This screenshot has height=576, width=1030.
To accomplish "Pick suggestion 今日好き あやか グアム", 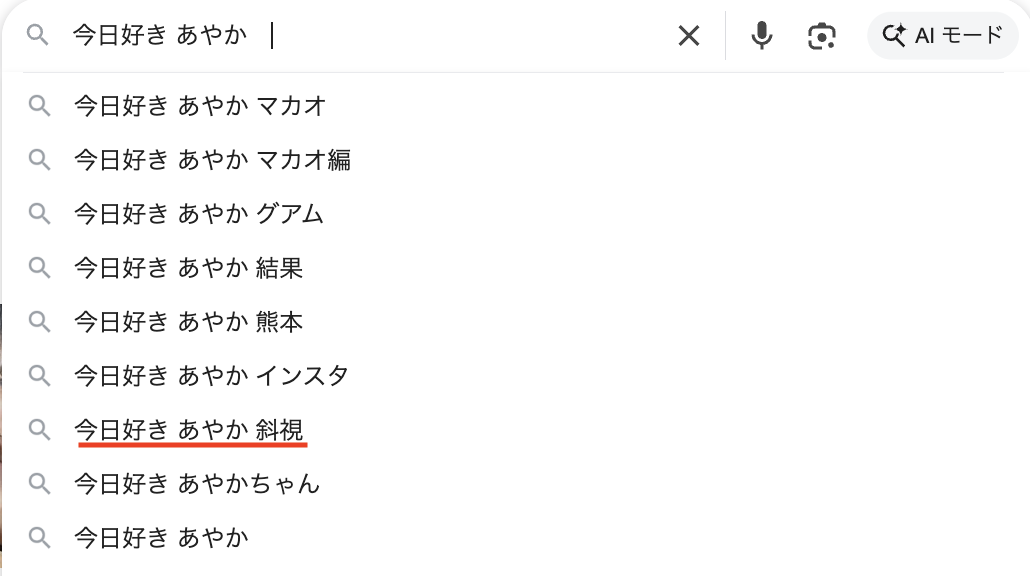I will point(199,214).
